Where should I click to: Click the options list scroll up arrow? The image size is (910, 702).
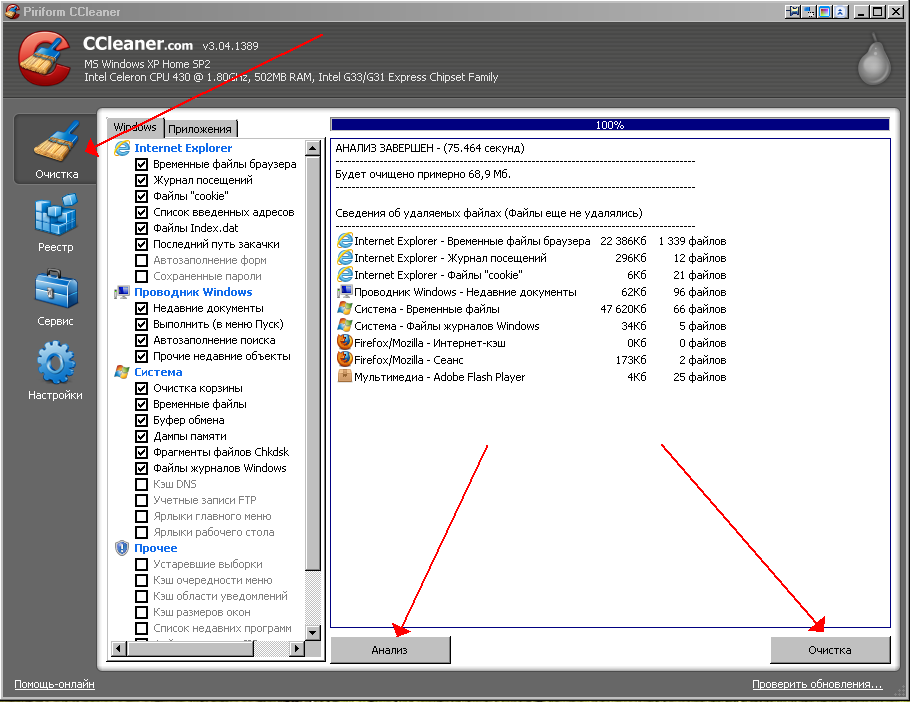click(313, 148)
